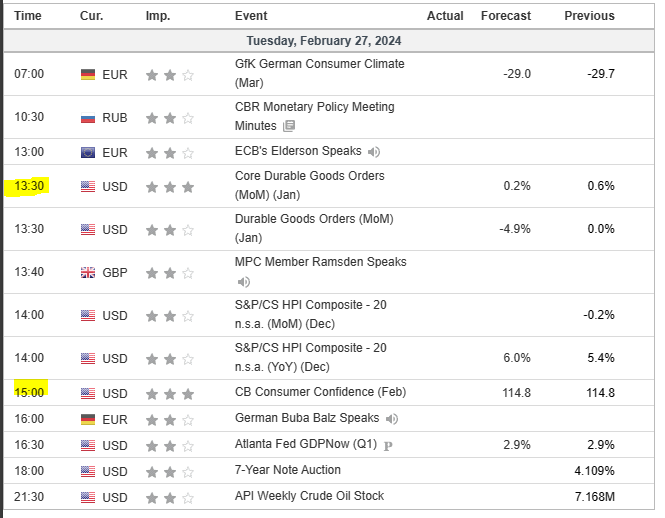
Task: Click UK flag icon in GBP row
Action: (x=88, y=272)
